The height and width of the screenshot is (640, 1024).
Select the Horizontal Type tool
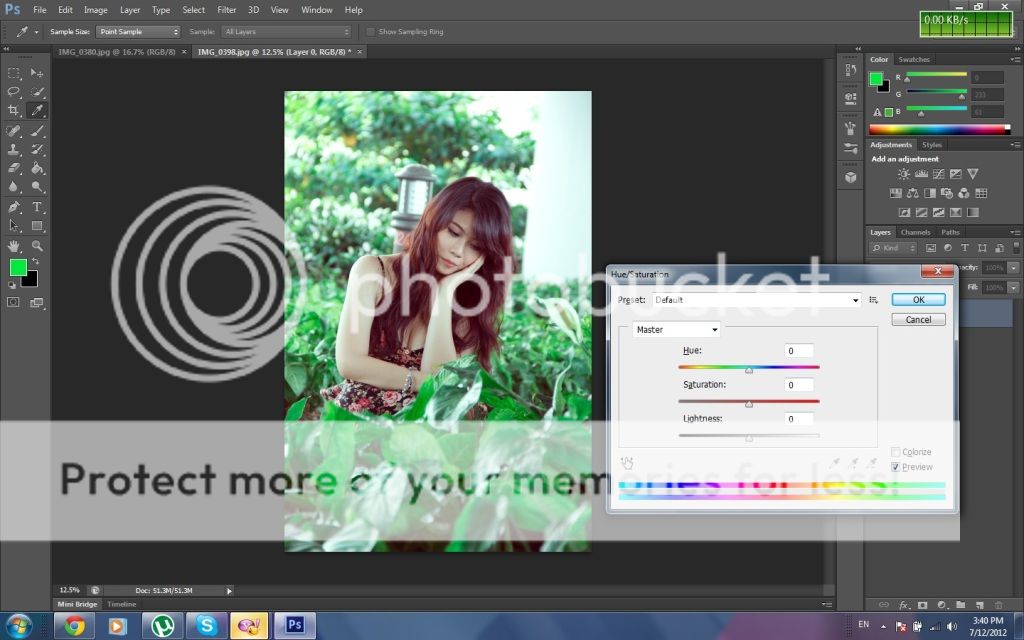coord(37,207)
